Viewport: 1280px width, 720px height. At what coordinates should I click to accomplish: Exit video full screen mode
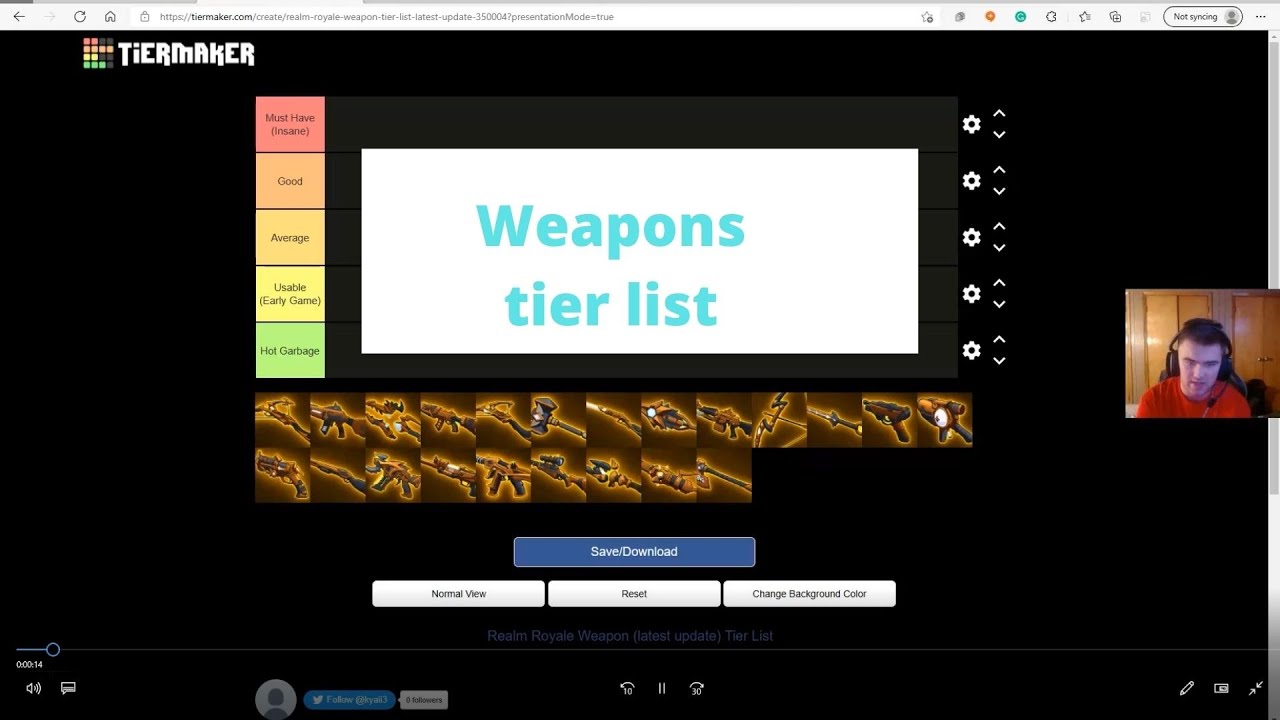point(1256,688)
